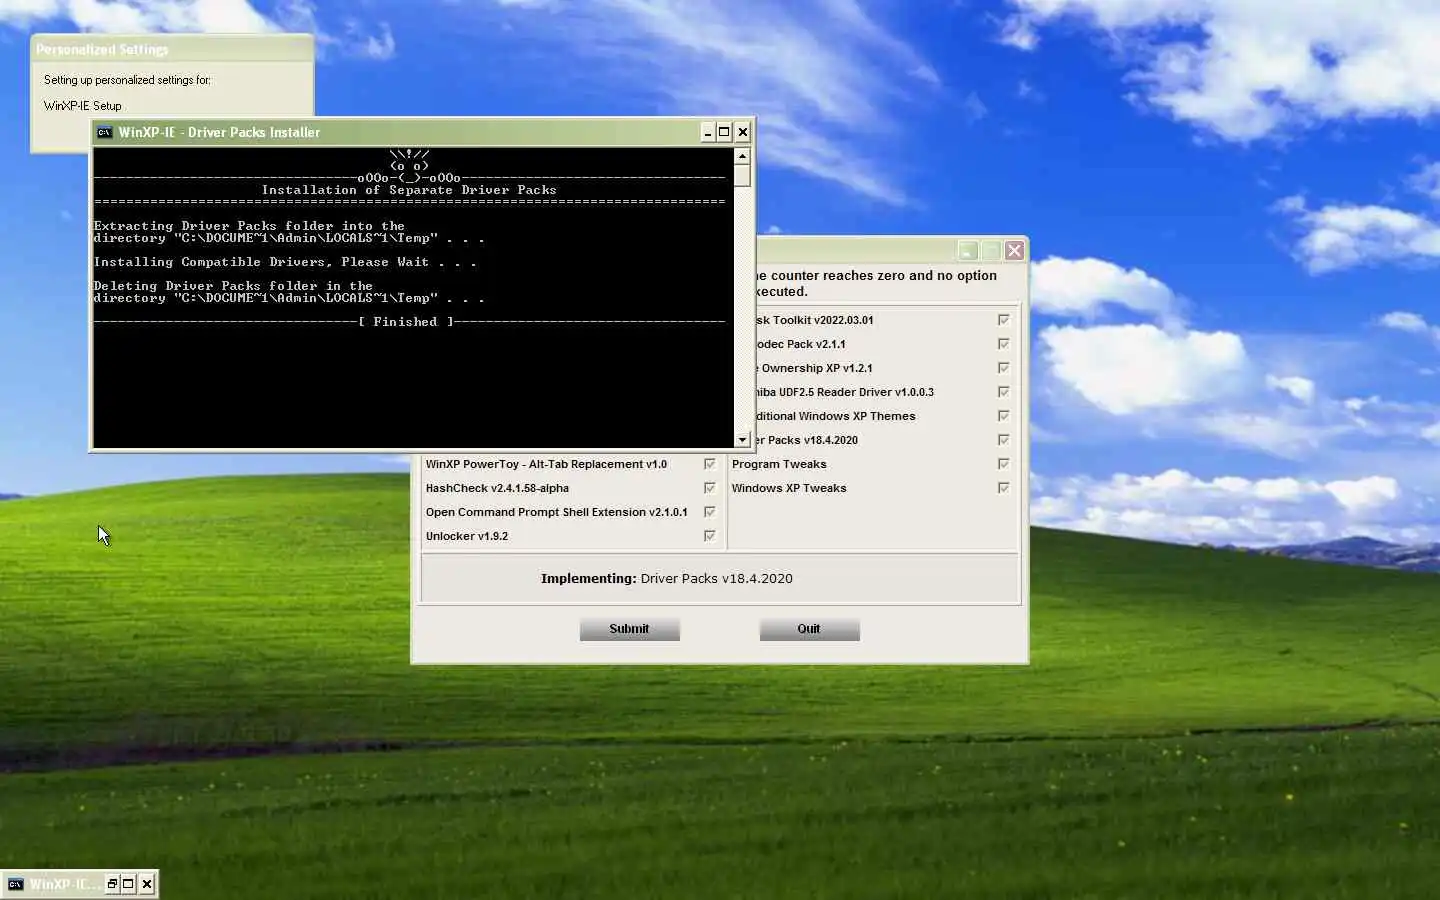Toggle the Toolkit v2022.03.01 checkbox
Image resolution: width=1440 pixels, height=900 pixels.
[x=1004, y=320]
